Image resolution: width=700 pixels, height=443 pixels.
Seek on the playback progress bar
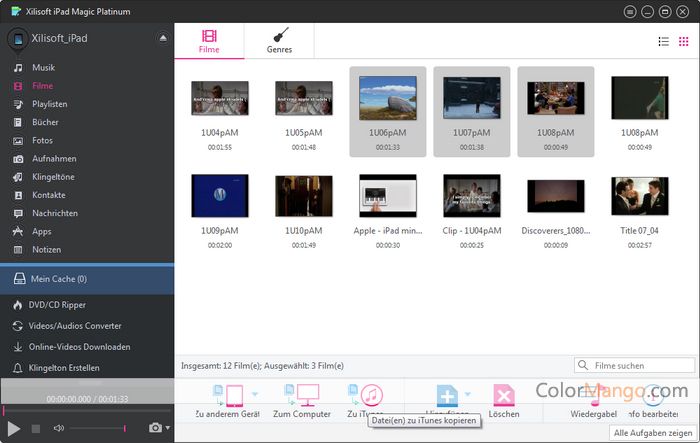[87, 410]
